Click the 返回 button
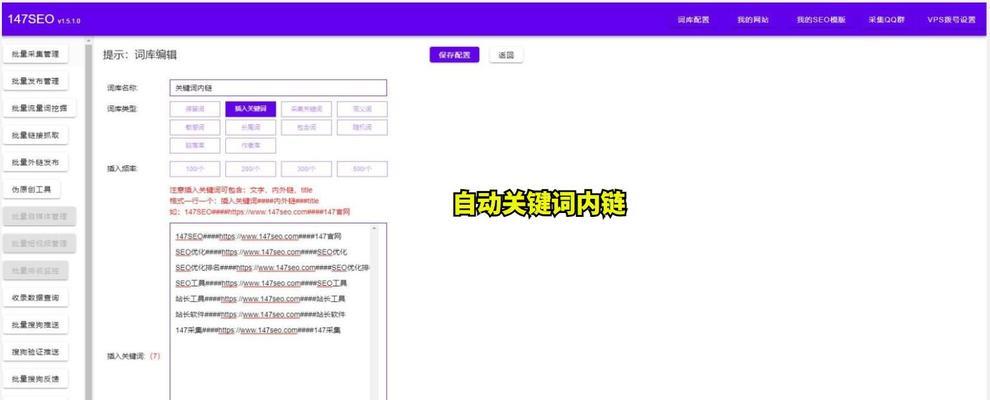Viewport: 990px width, 400px height. [506, 55]
